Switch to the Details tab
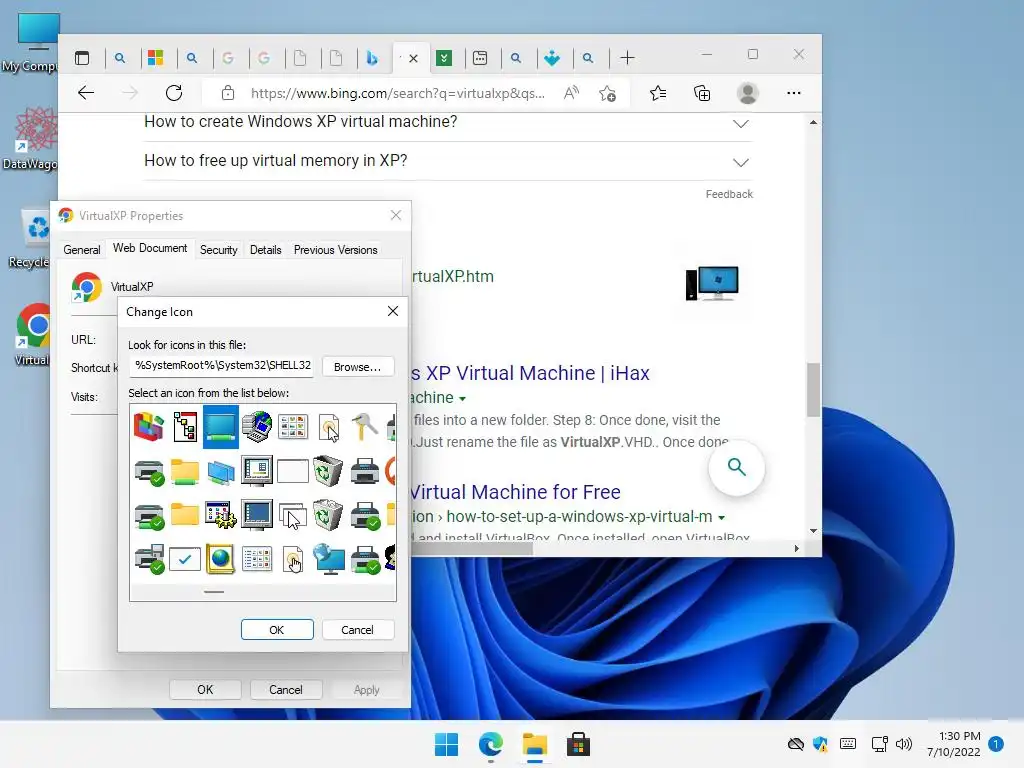This screenshot has width=1024, height=768. [265, 249]
